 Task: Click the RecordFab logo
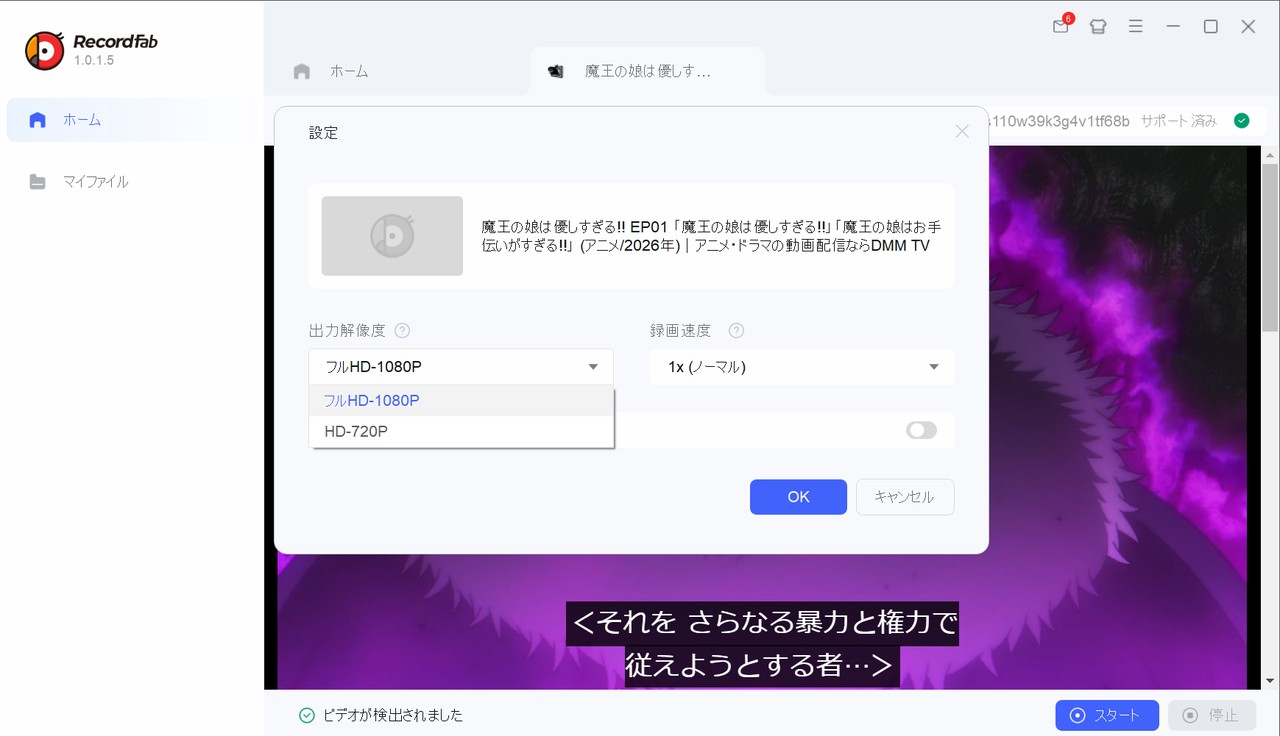point(44,49)
